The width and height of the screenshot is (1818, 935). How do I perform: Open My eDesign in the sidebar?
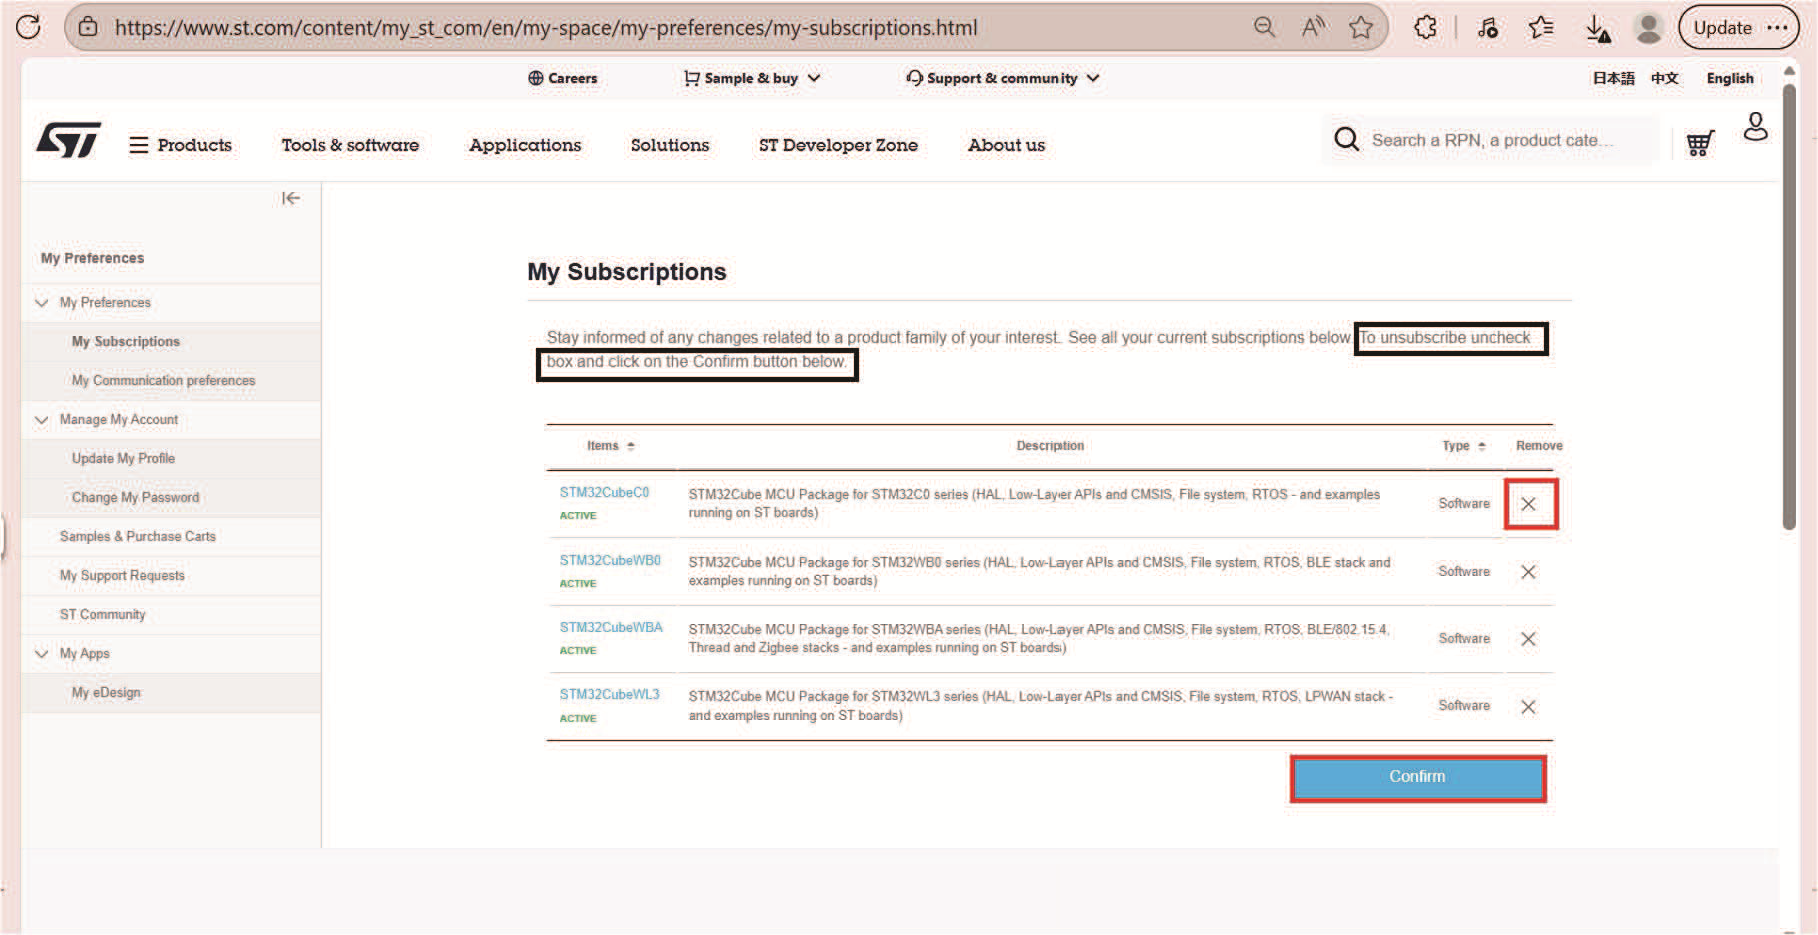106,692
